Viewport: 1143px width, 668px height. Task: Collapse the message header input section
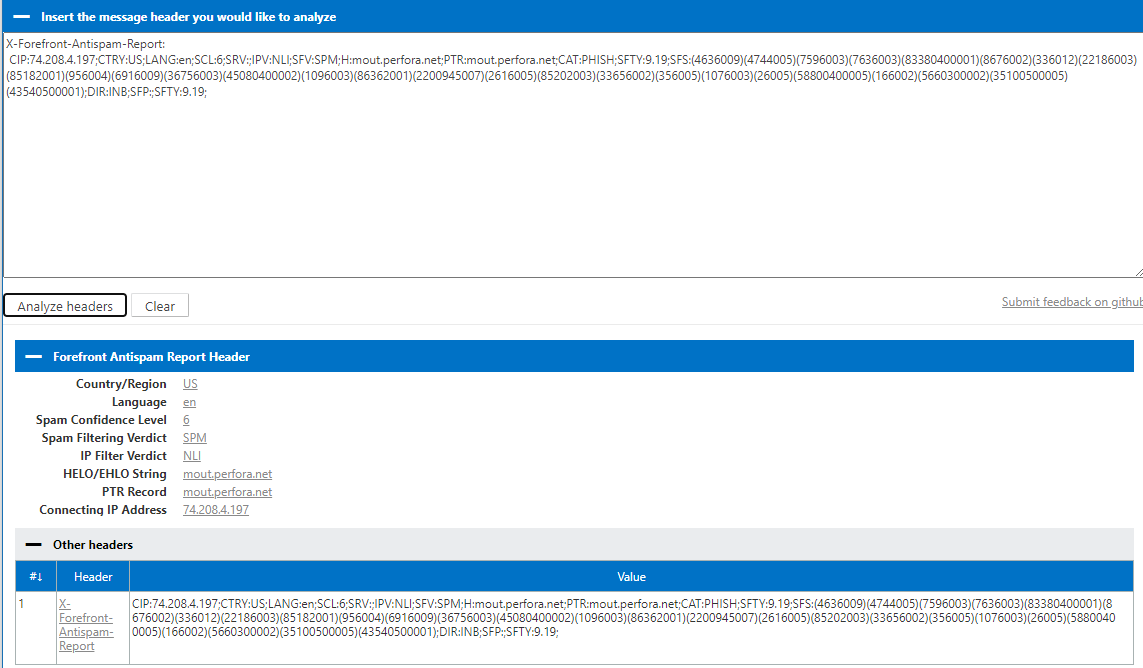[x=24, y=17]
